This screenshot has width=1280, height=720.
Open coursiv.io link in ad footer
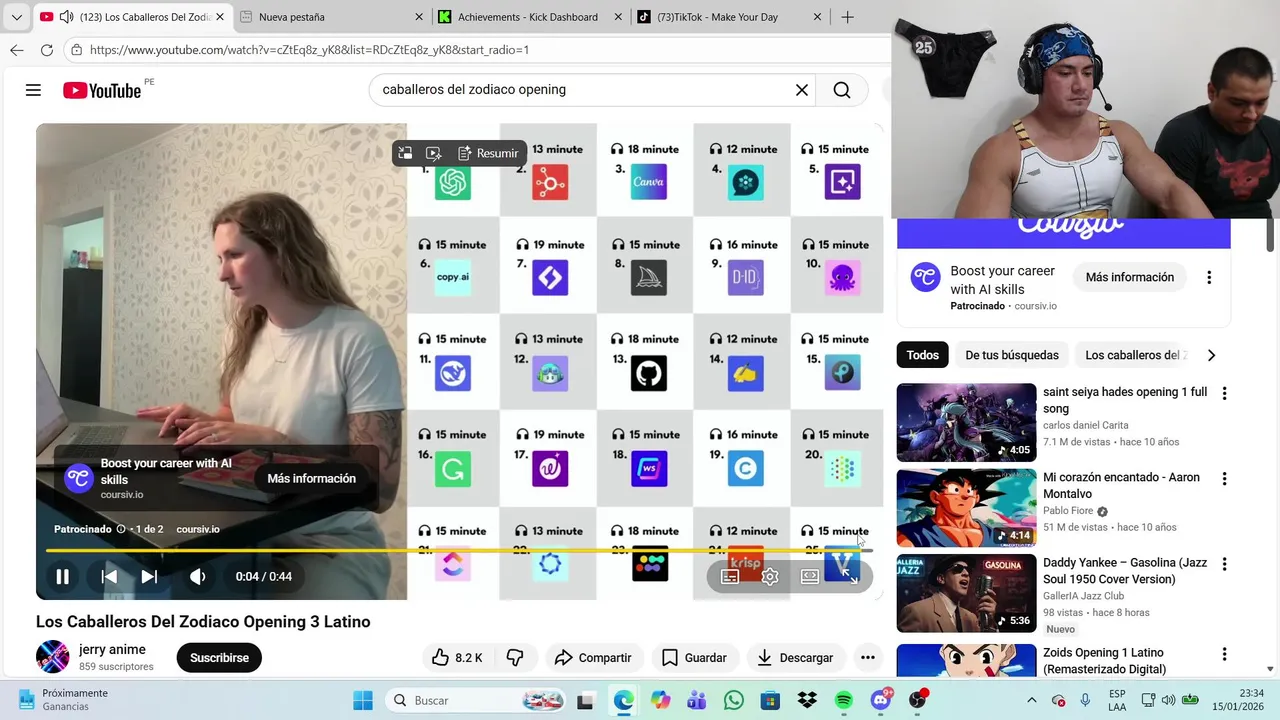198,529
